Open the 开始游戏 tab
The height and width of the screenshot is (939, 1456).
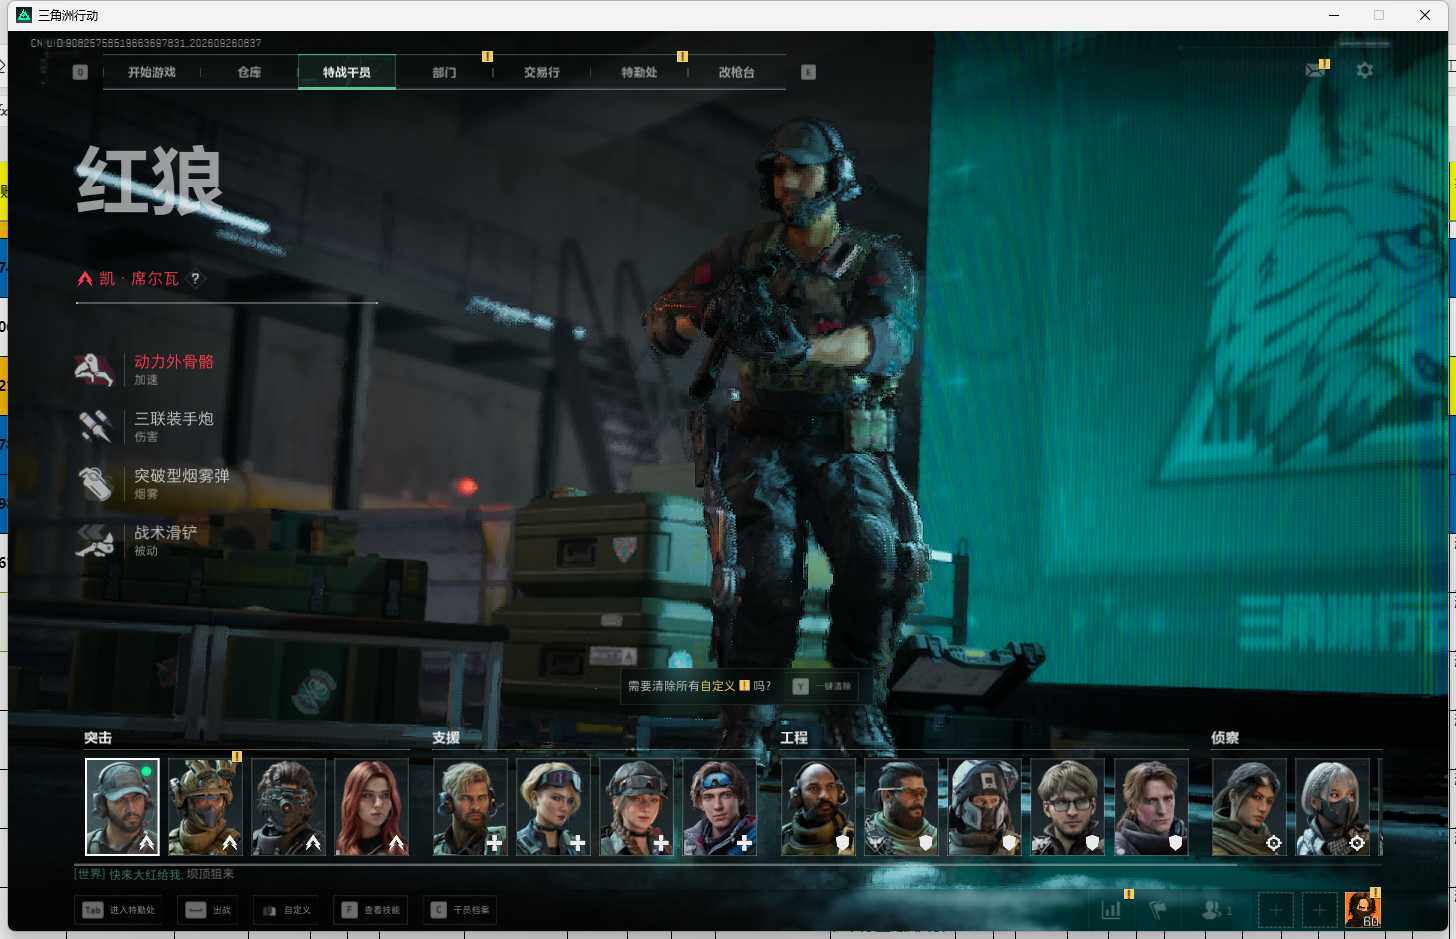point(152,72)
